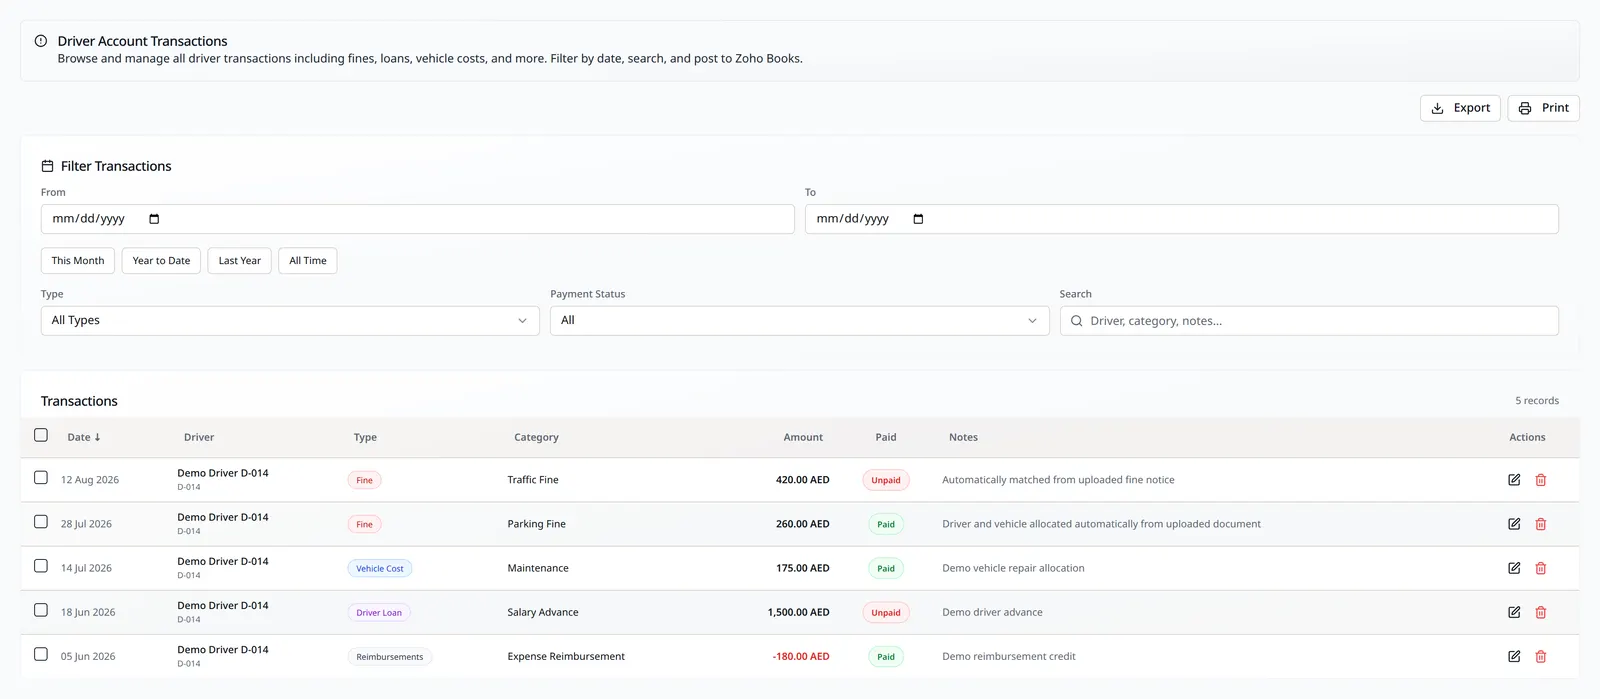1600x699 pixels.
Task: Edit the 12 Aug 2026 Traffic Fine transaction
Action: [x=1514, y=480]
